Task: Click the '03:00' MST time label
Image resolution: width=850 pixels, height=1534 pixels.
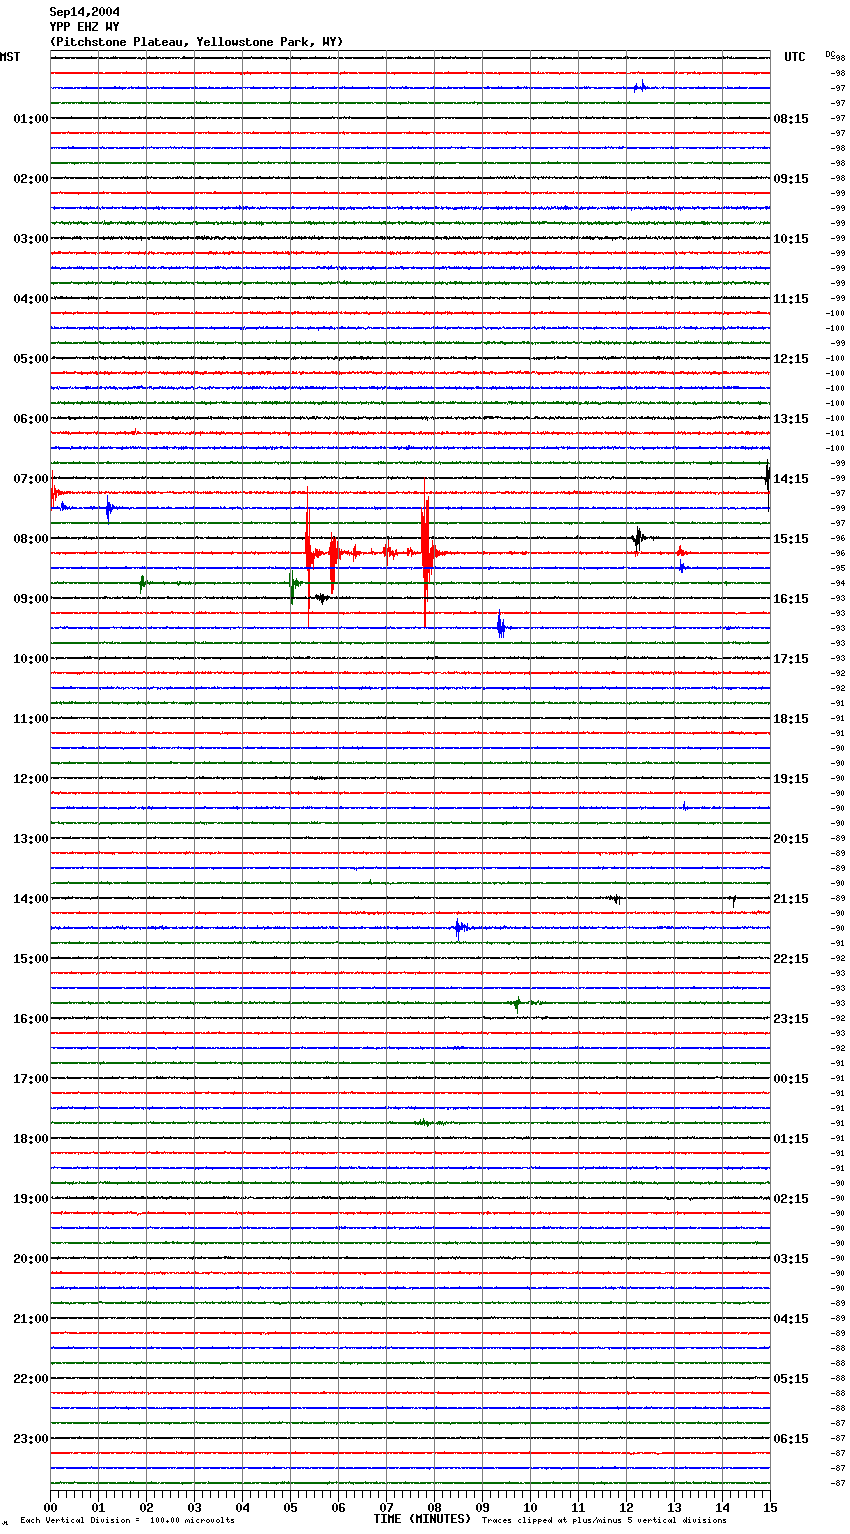Action: (30, 239)
